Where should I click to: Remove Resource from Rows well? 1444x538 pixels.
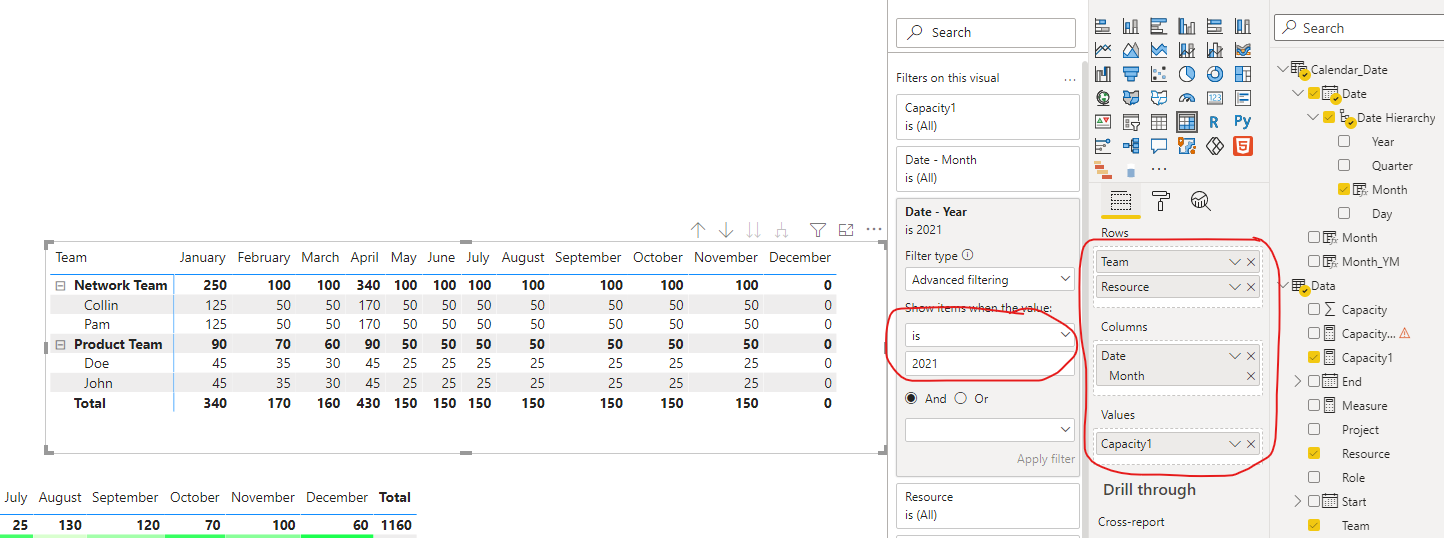[1251, 287]
